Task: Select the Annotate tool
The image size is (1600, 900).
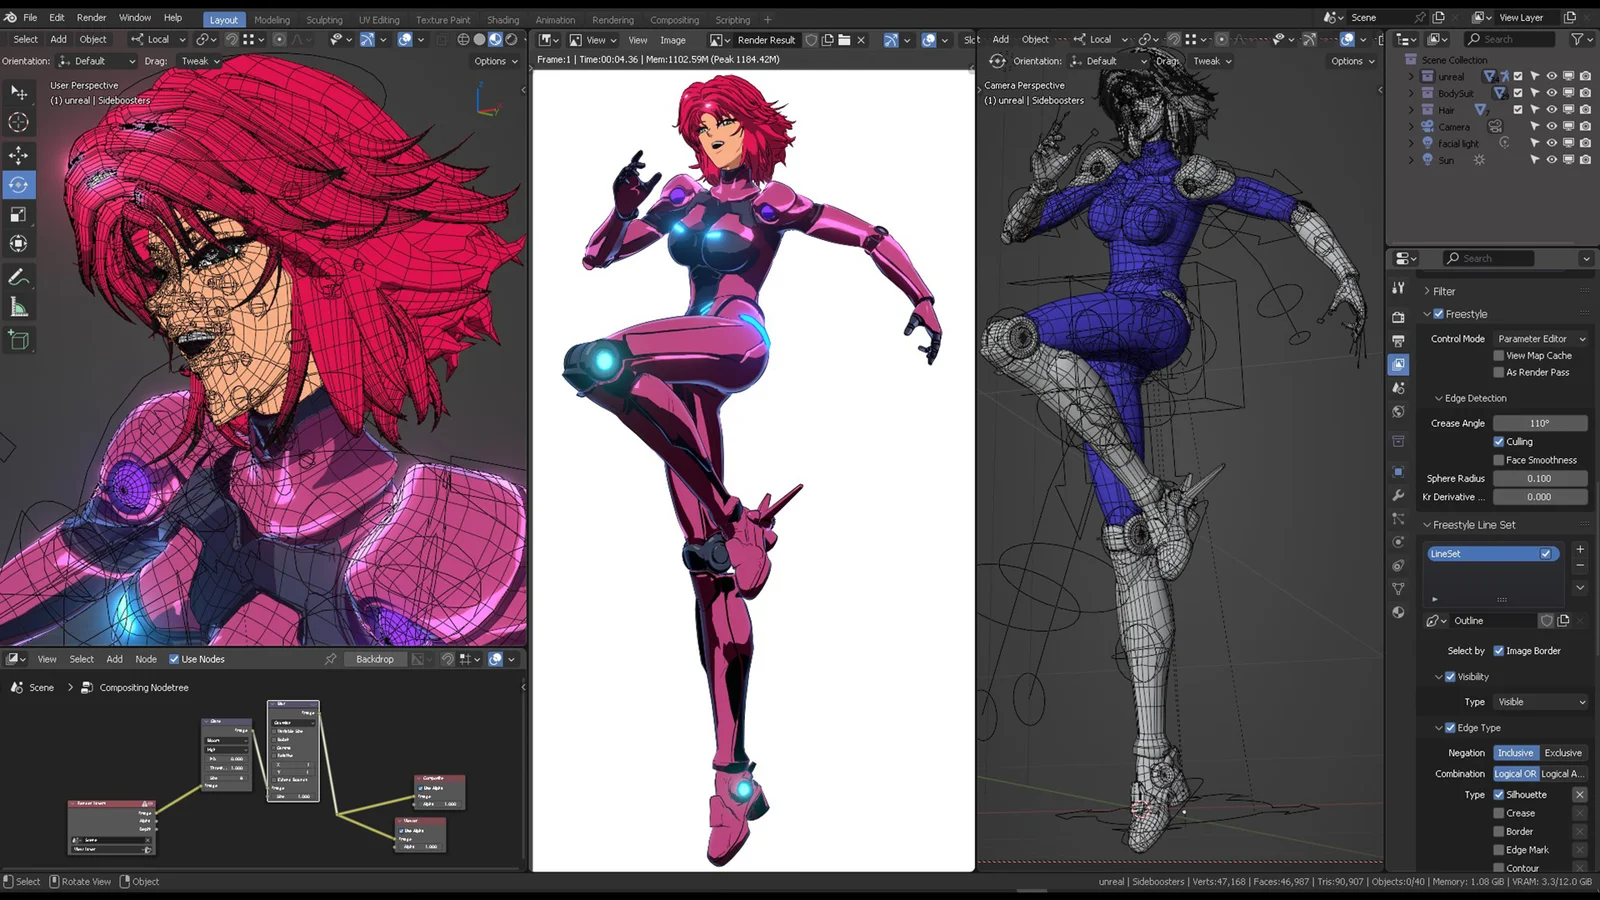Action: [20, 276]
